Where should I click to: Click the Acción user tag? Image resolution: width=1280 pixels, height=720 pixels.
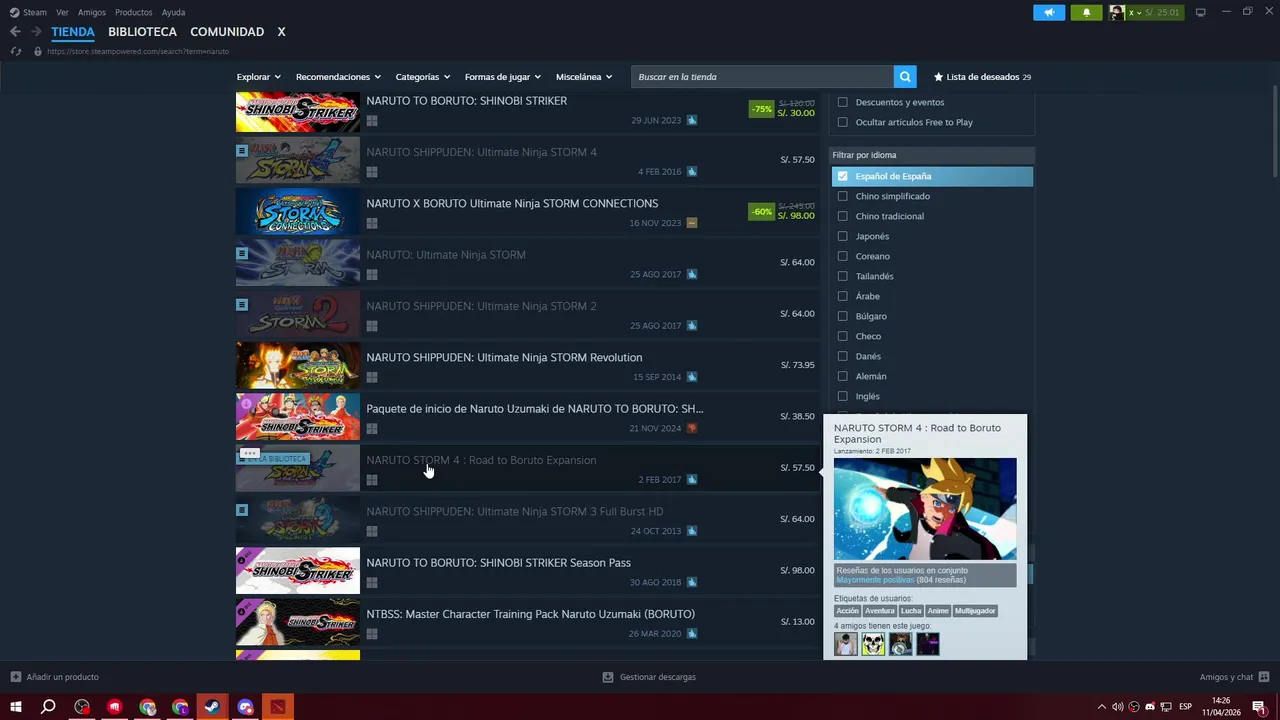tap(847, 611)
